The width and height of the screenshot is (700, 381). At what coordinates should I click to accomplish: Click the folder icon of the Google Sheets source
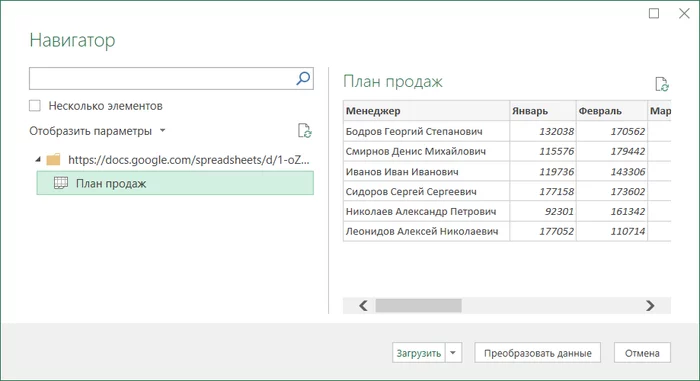coord(53,159)
